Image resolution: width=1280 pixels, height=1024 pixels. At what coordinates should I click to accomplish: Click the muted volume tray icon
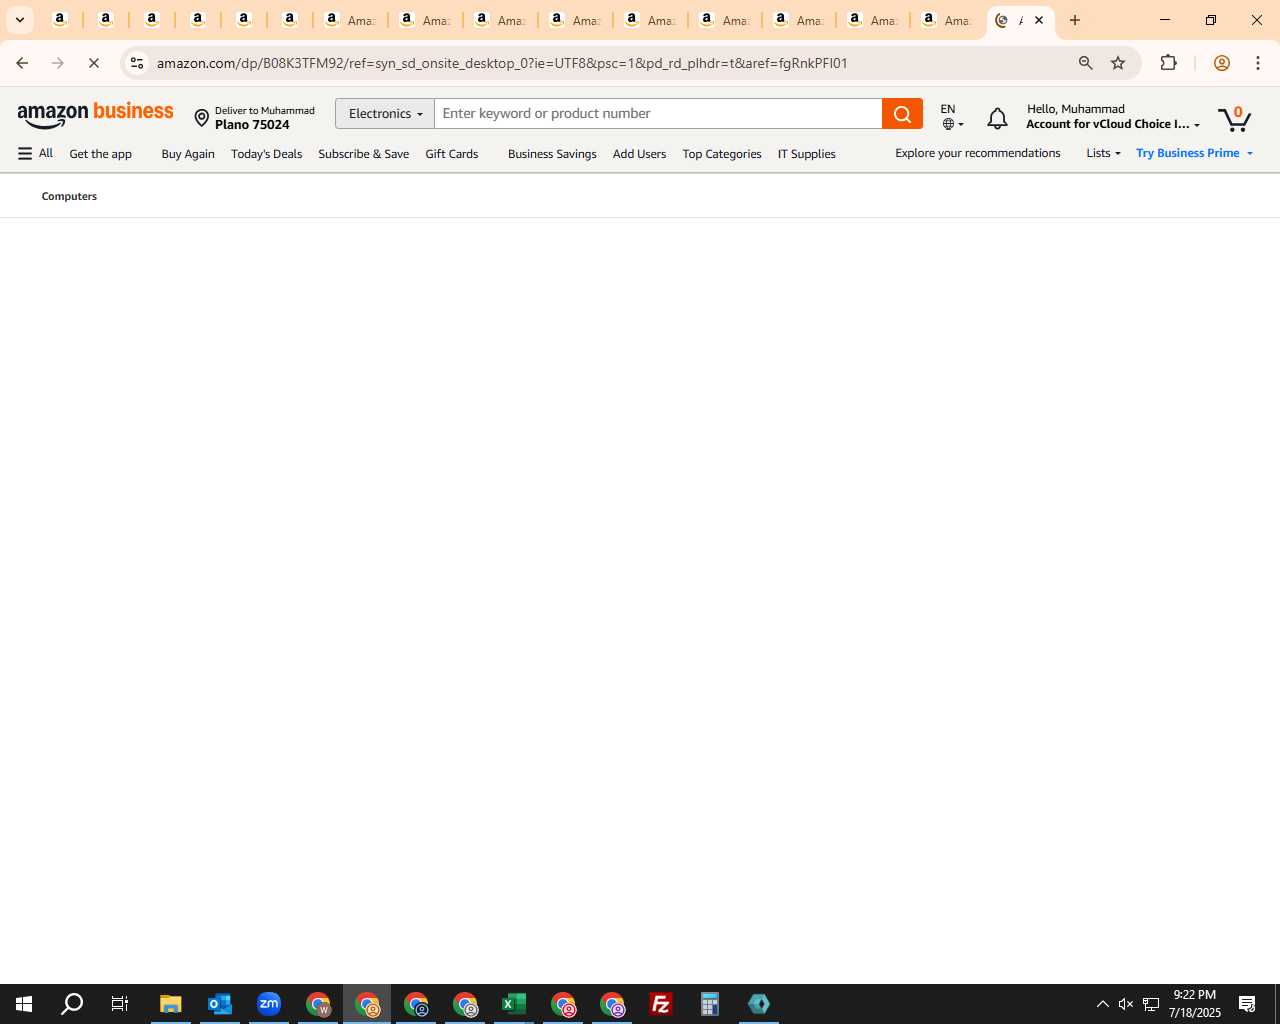coord(1126,1004)
